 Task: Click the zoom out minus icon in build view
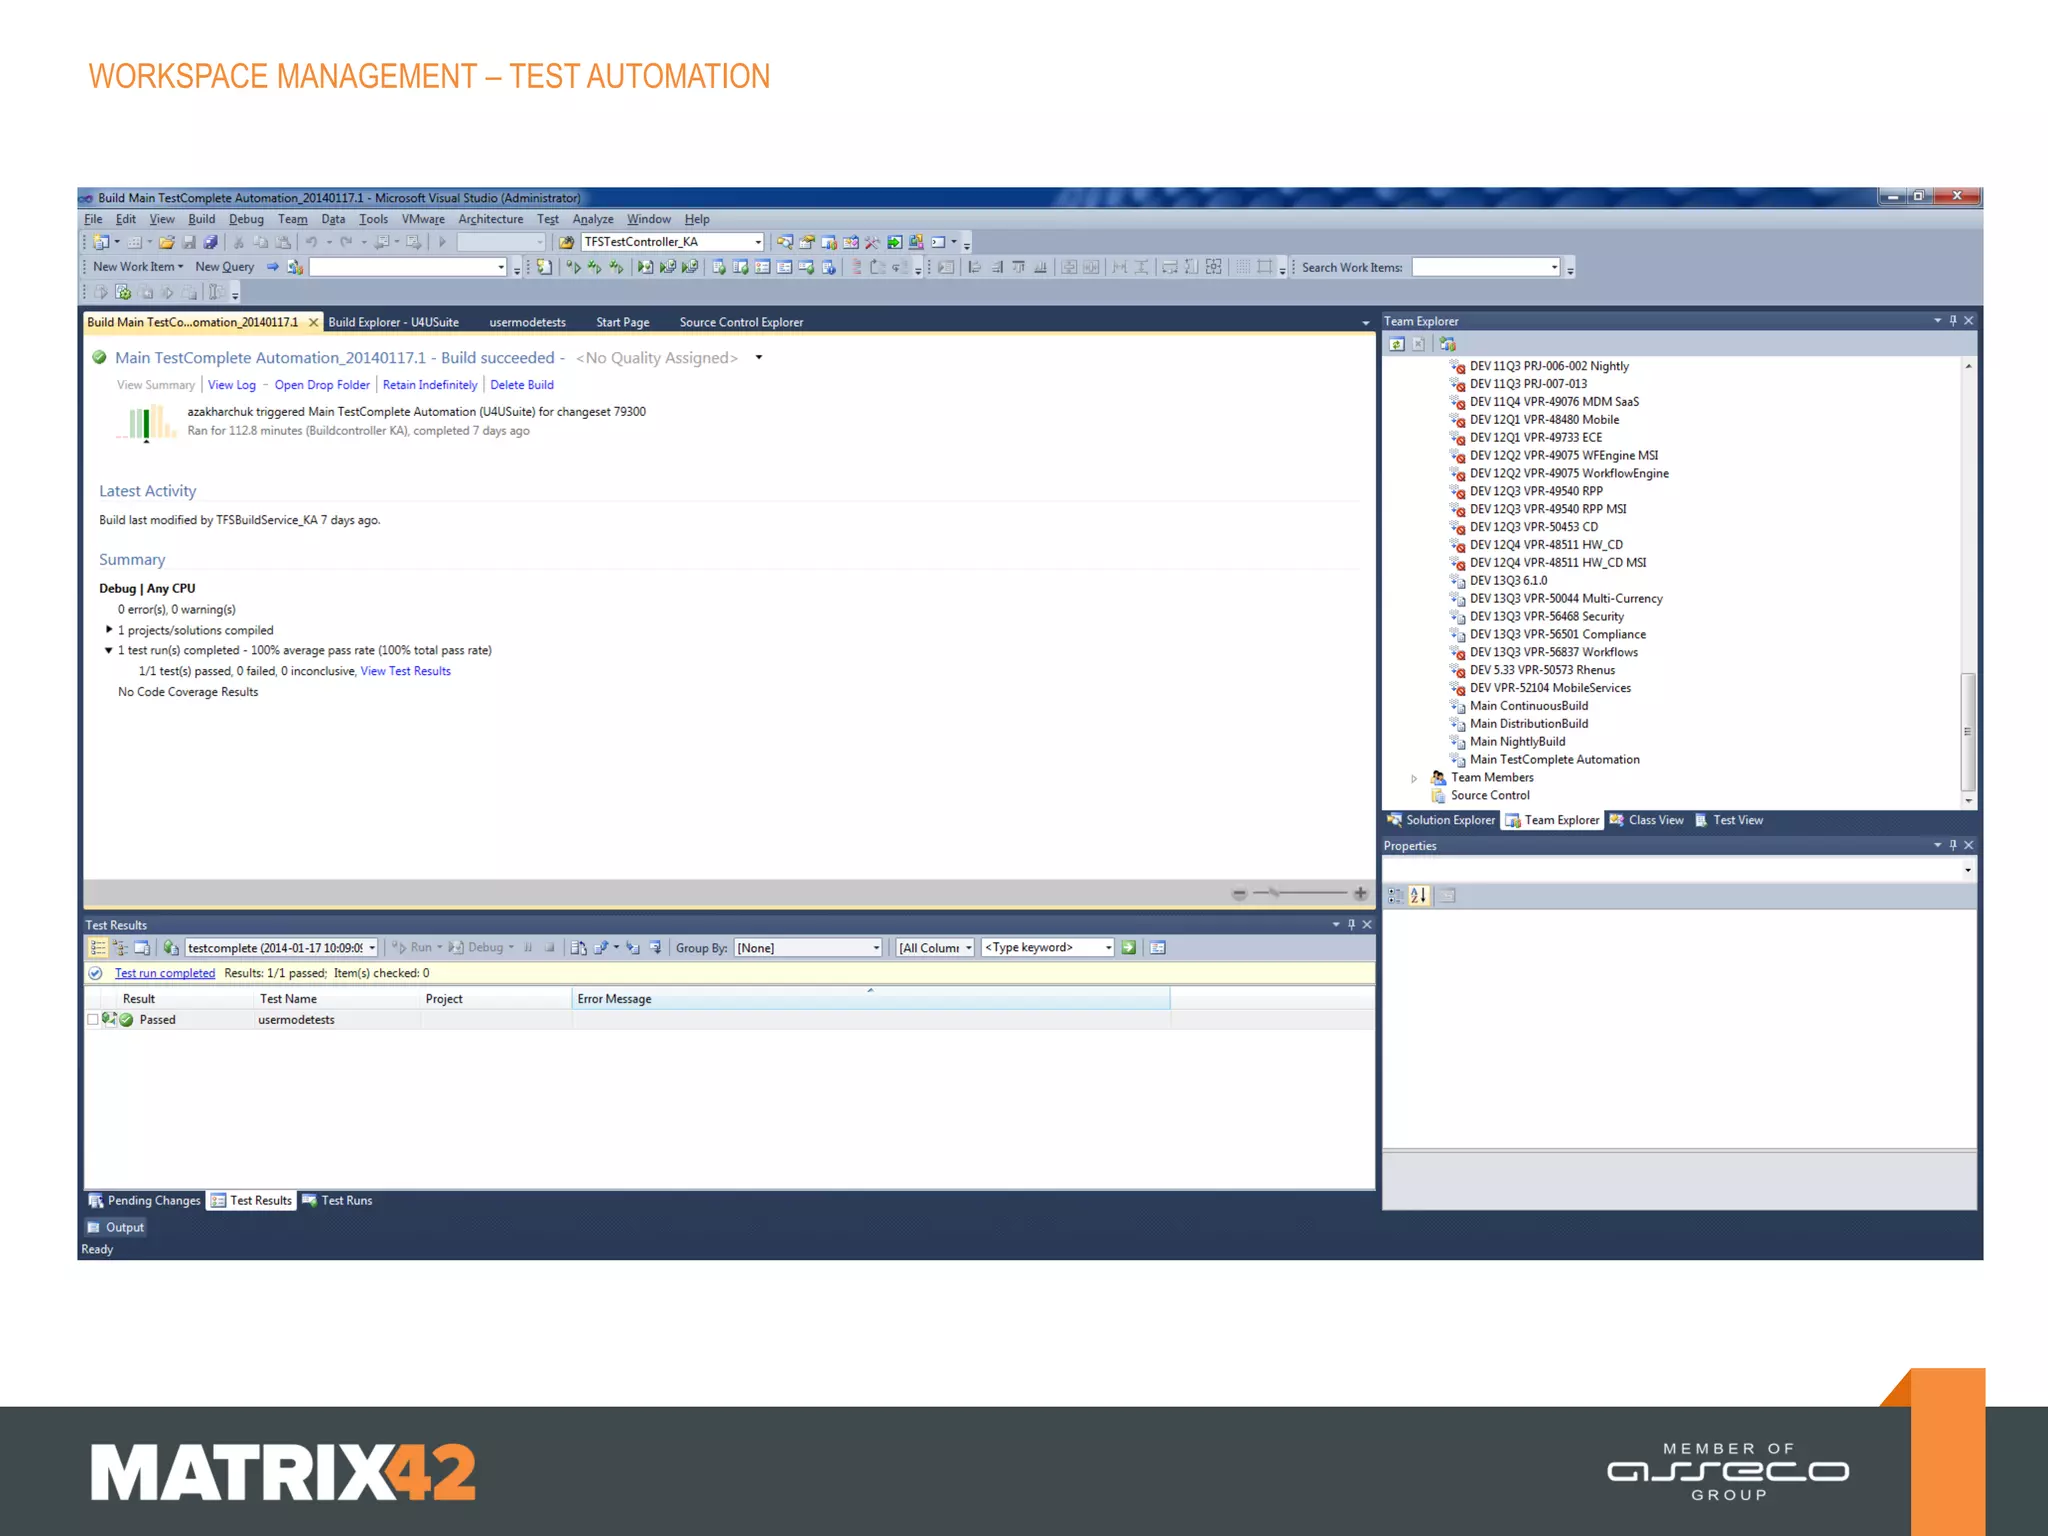tap(1239, 894)
